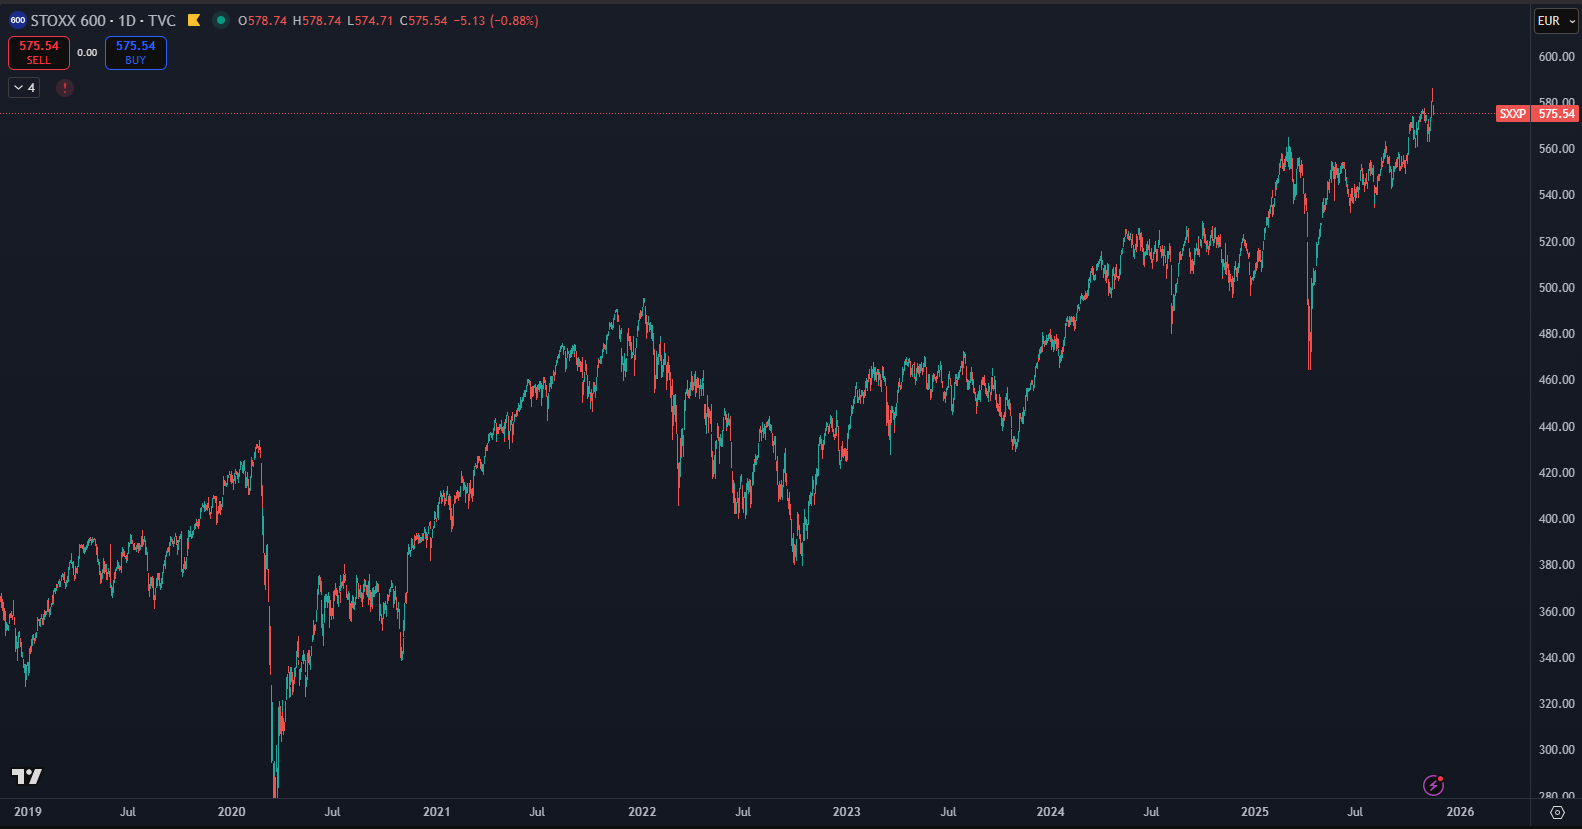
Task: Click the 2025 label on time axis
Action: pyautogui.click(x=1254, y=811)
